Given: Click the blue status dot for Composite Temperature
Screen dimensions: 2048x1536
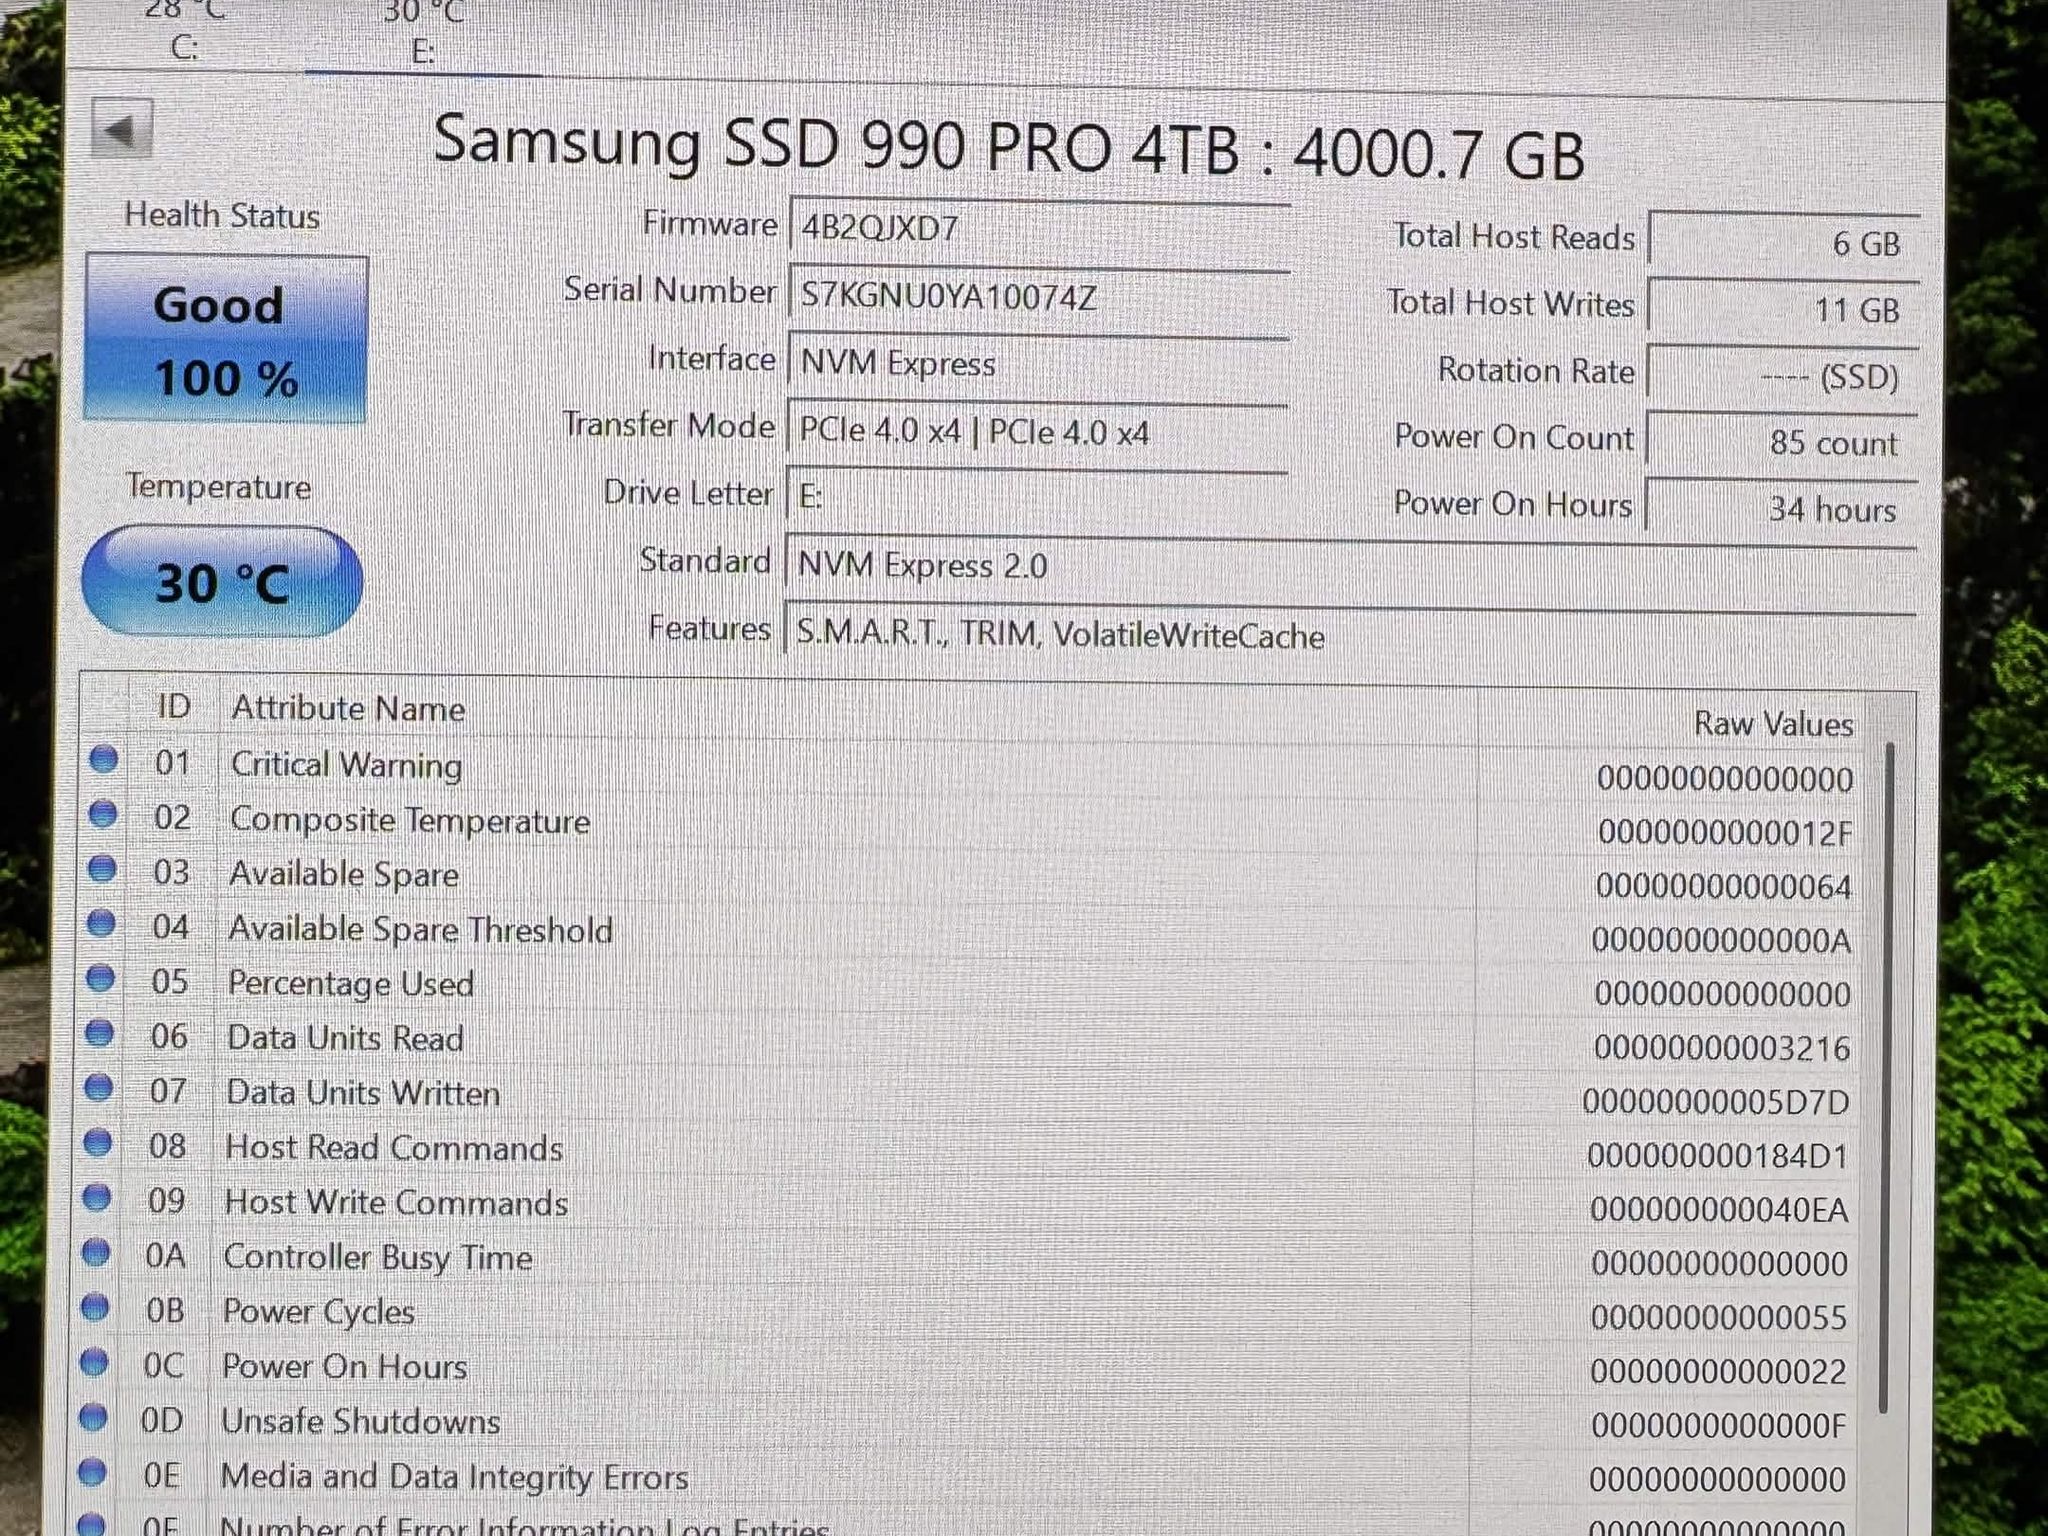Looking at the screenshot, I should point(103,815).
